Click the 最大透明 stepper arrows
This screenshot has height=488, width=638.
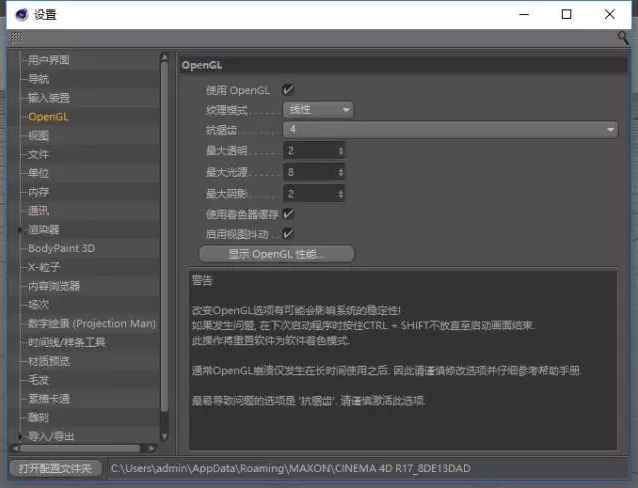[x=341, y=151]
